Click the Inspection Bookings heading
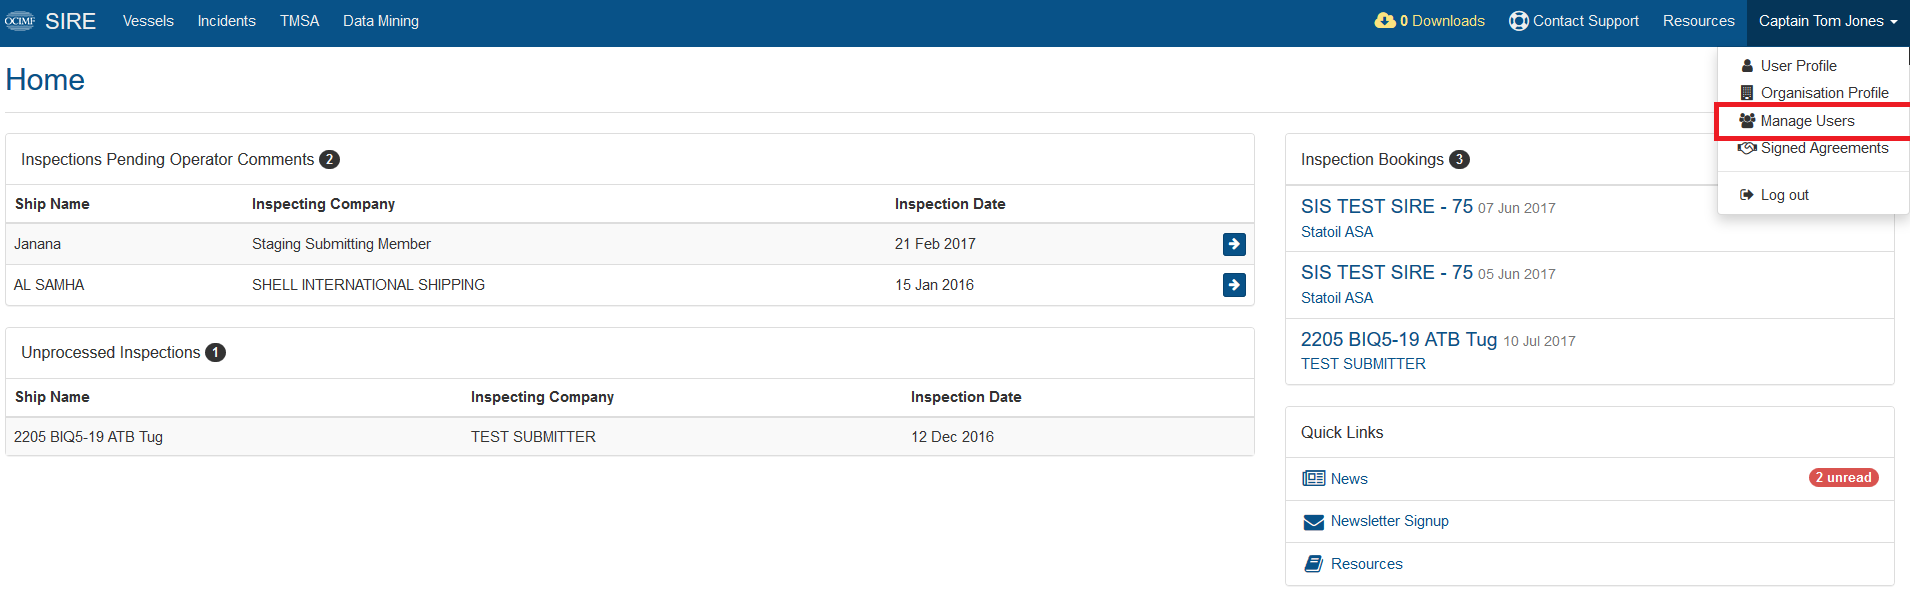 point(1372,160)
